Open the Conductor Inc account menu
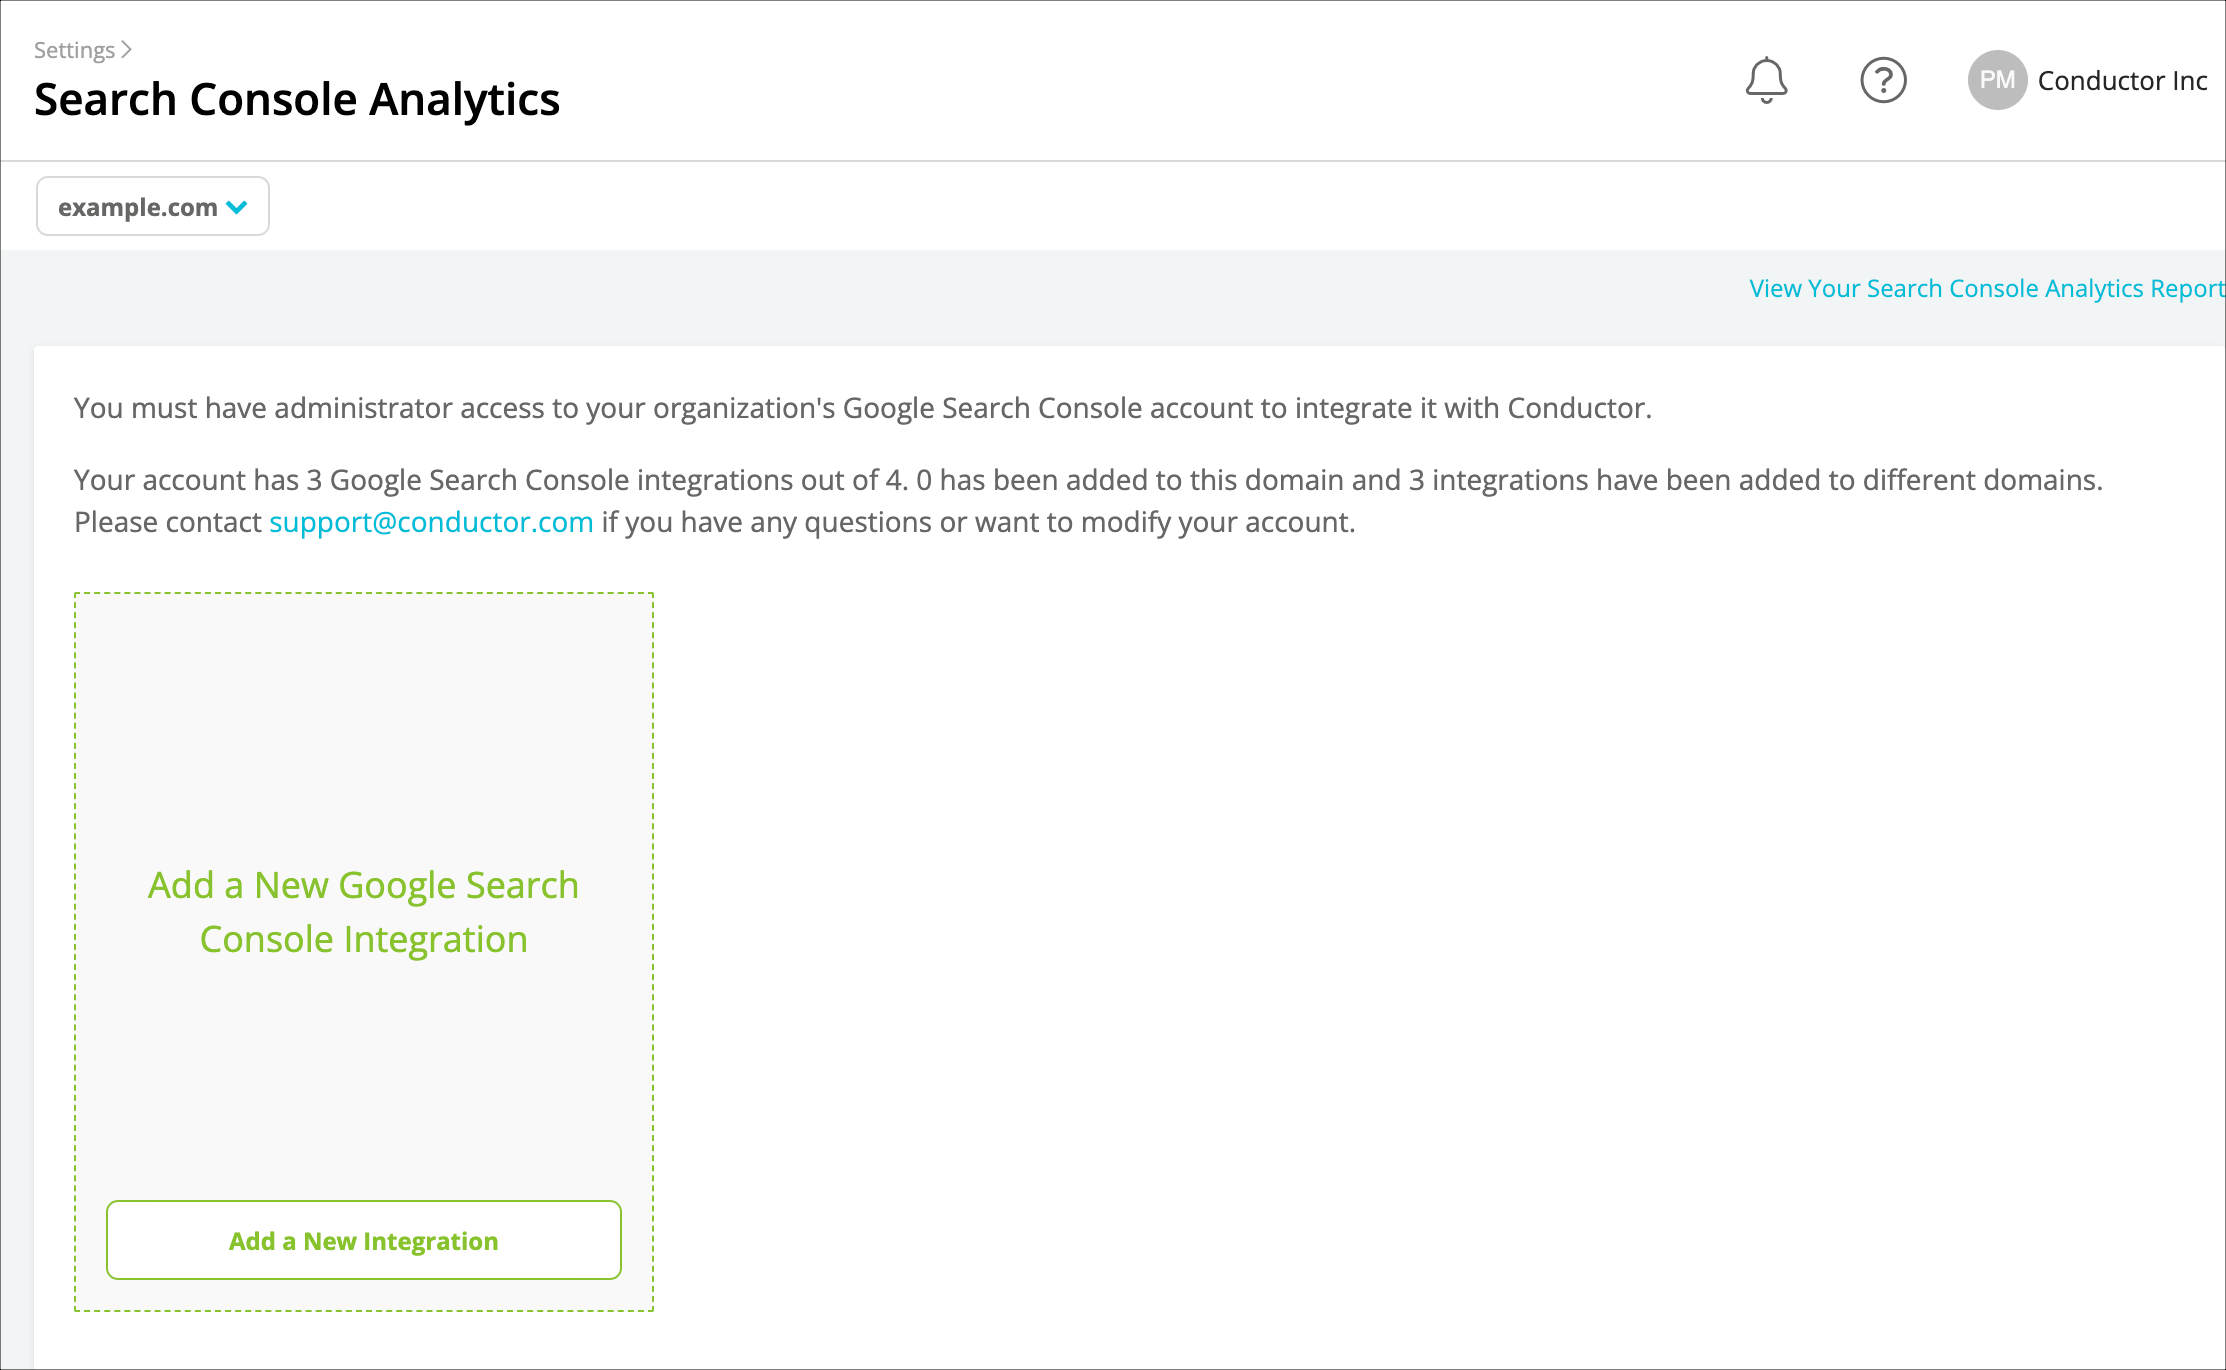This screenshot has width=2226, height=1370. (2122, 80)
